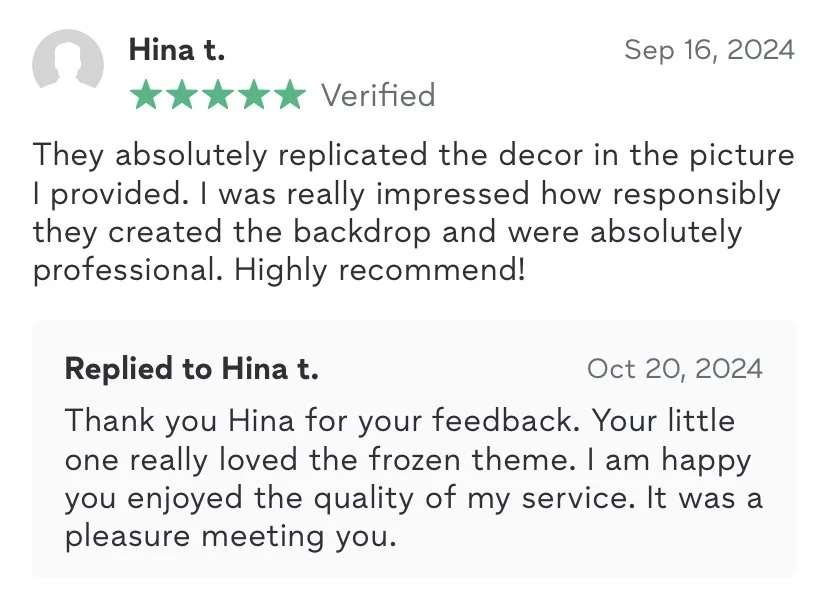828x608 pixels.
Task: Click the Oct 20, 2024 reply date
Action: pyautogui.click(x=675, y=368)
